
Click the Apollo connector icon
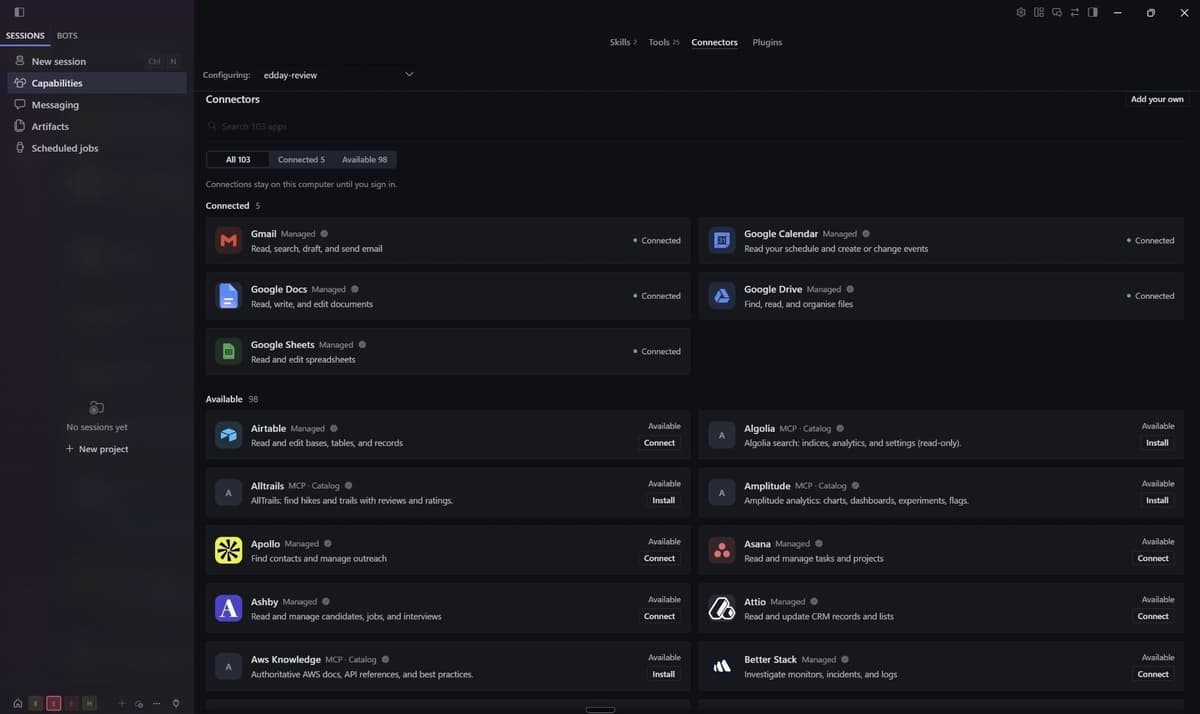(x=229, y=550)
